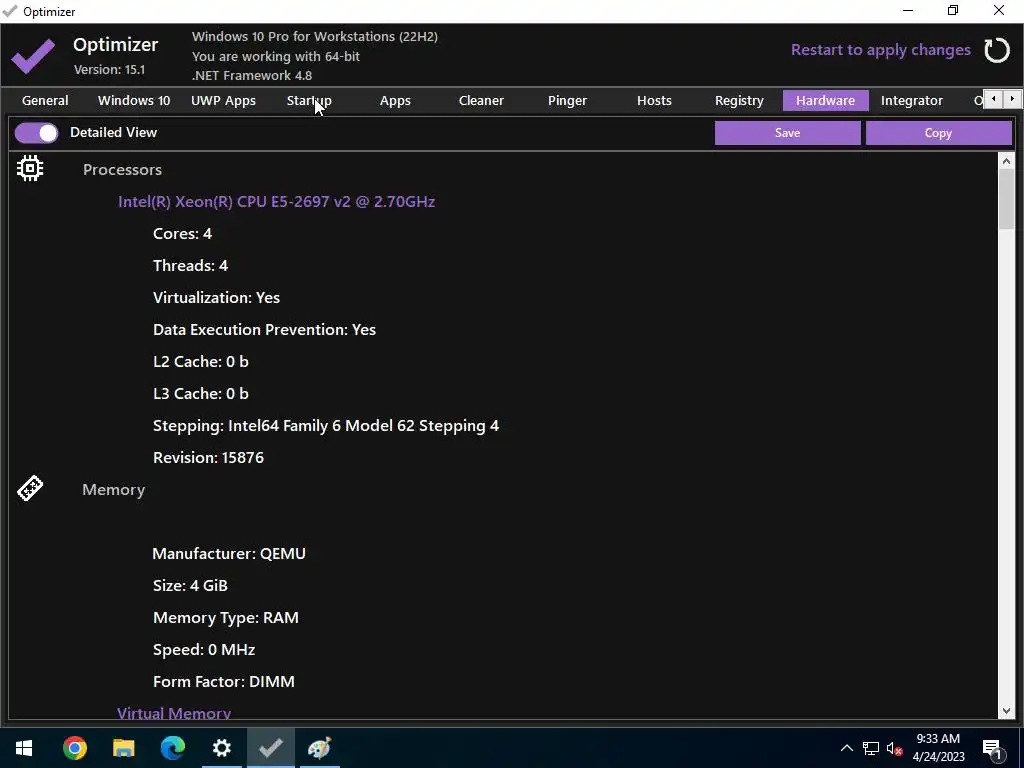Open the notification center icon
The width and height of the screenshot is (1024, 768).
pyautogui.click(x=992, y=748)
